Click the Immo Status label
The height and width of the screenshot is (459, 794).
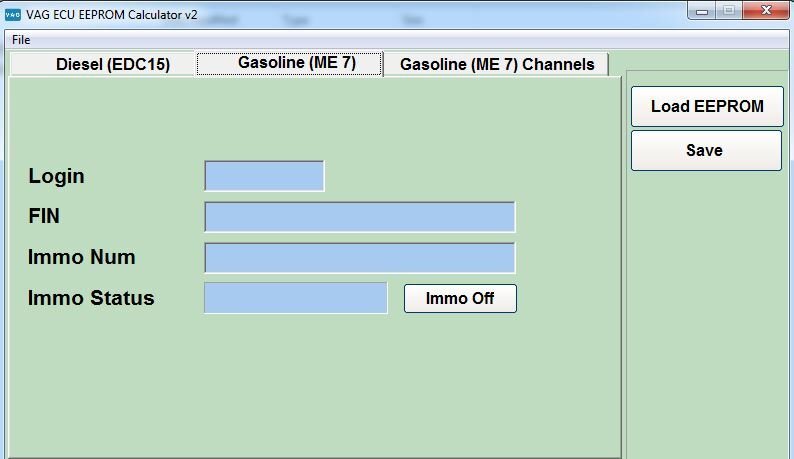point(91,298)
